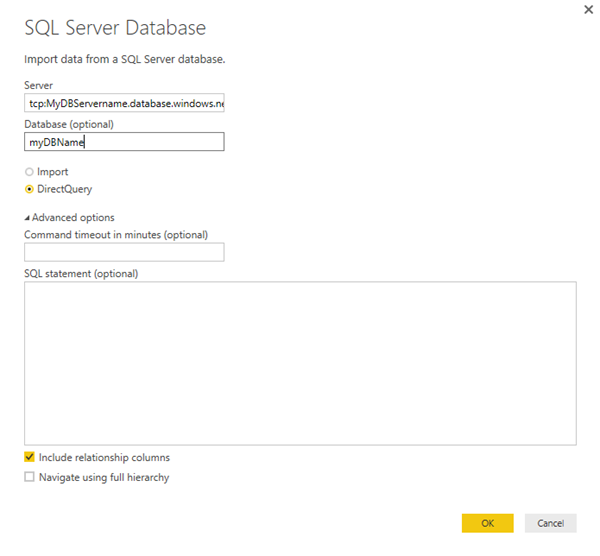This screenshot has height=556, width=600.
Task: Uncheck the Include relationship columns checkbox
Action: pos(29,457)
